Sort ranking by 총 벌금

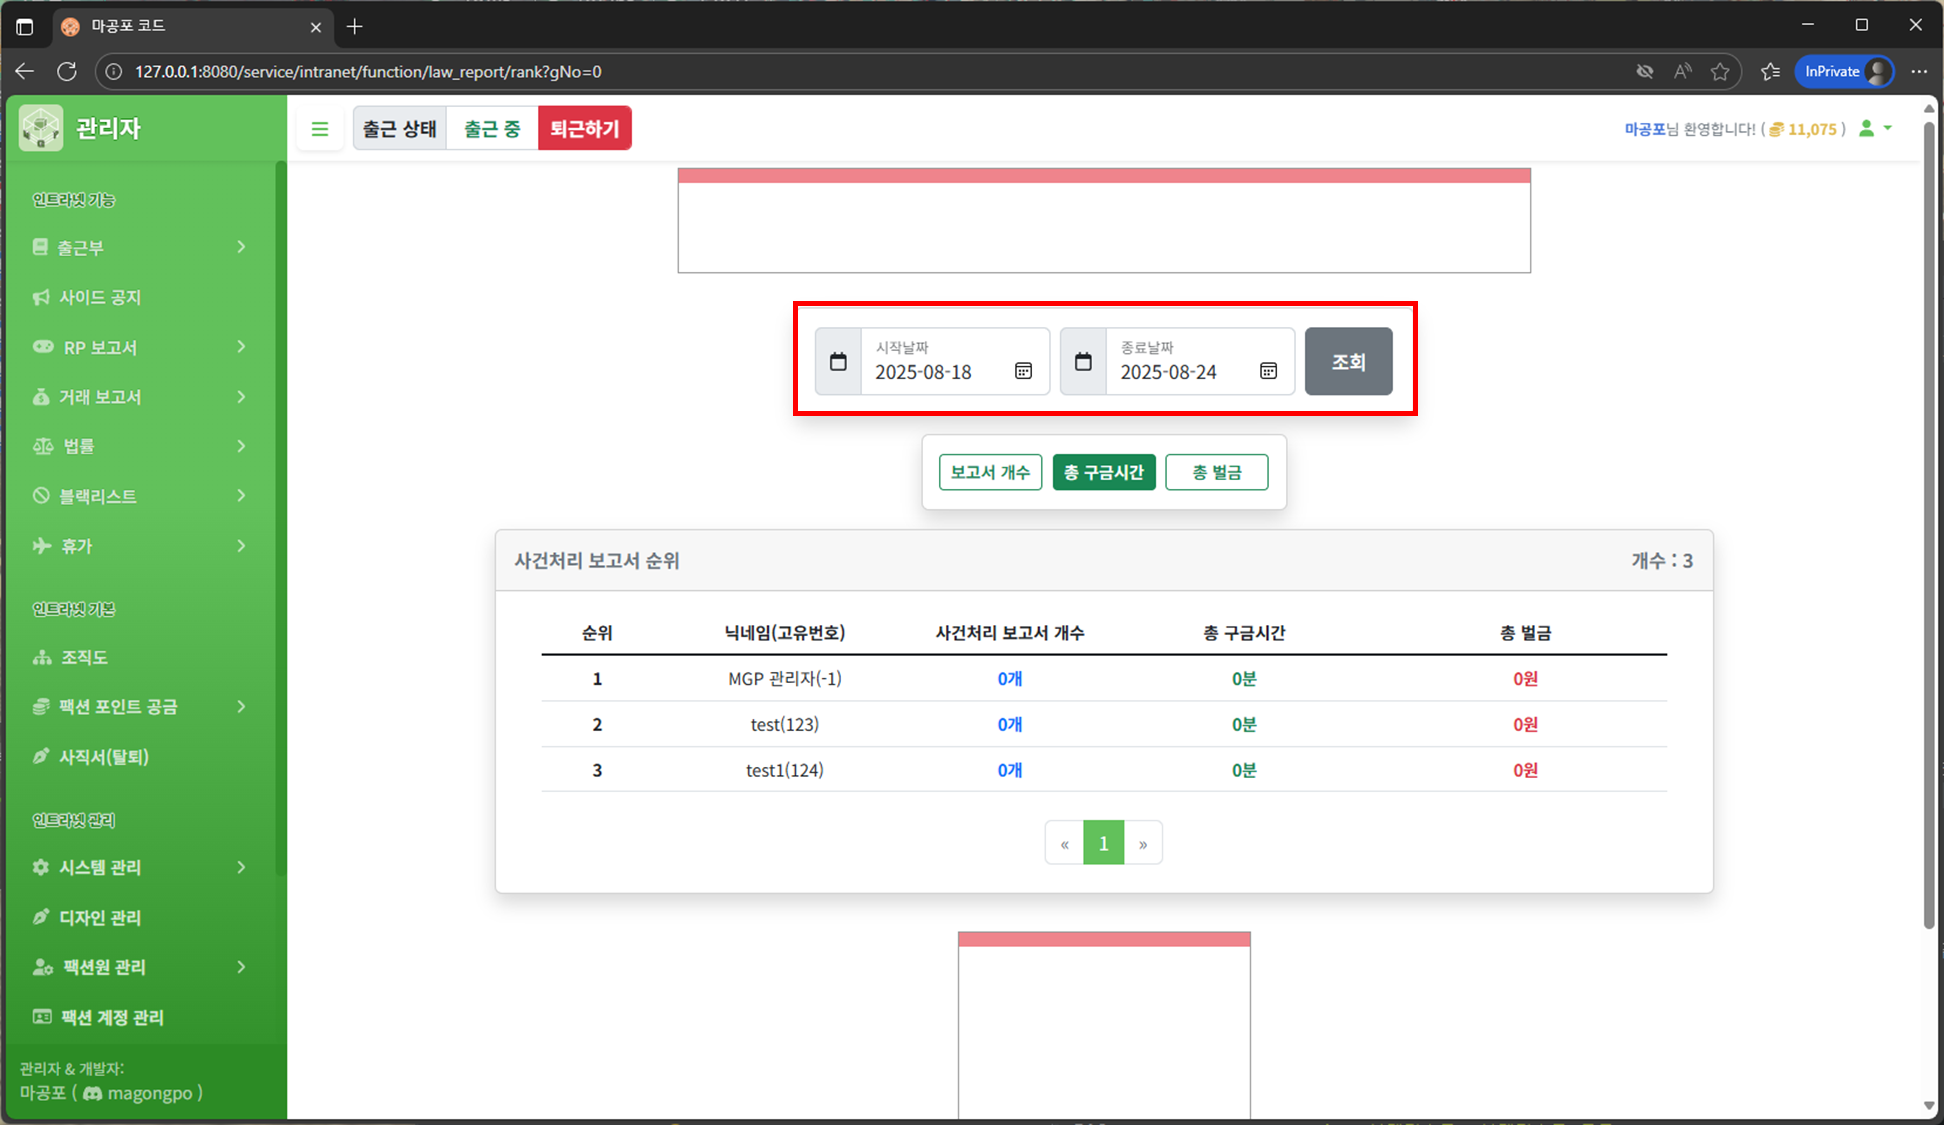click(1217, 472)
